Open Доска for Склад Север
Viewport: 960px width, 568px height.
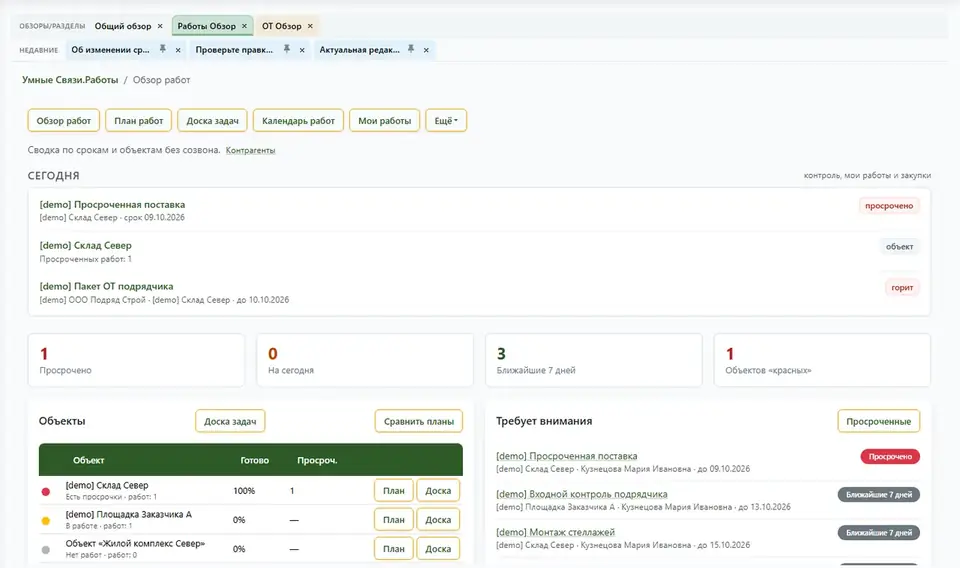pyautogui.click(x=438, y=490)
